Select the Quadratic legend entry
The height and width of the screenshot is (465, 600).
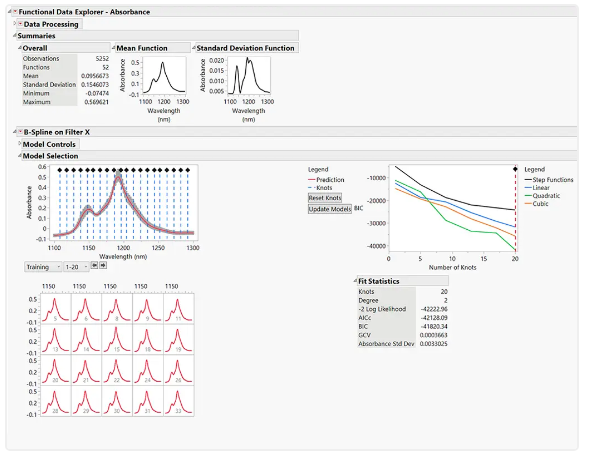point(546,195)
